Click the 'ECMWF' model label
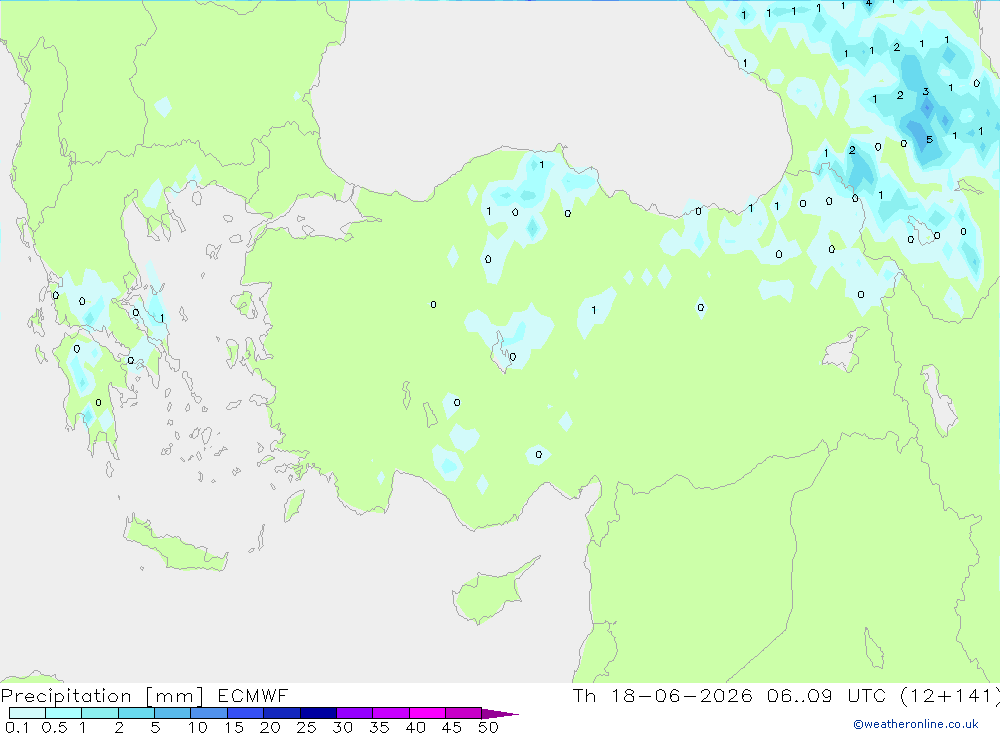This screenshot has width=1000, height=733. [253, 696]
